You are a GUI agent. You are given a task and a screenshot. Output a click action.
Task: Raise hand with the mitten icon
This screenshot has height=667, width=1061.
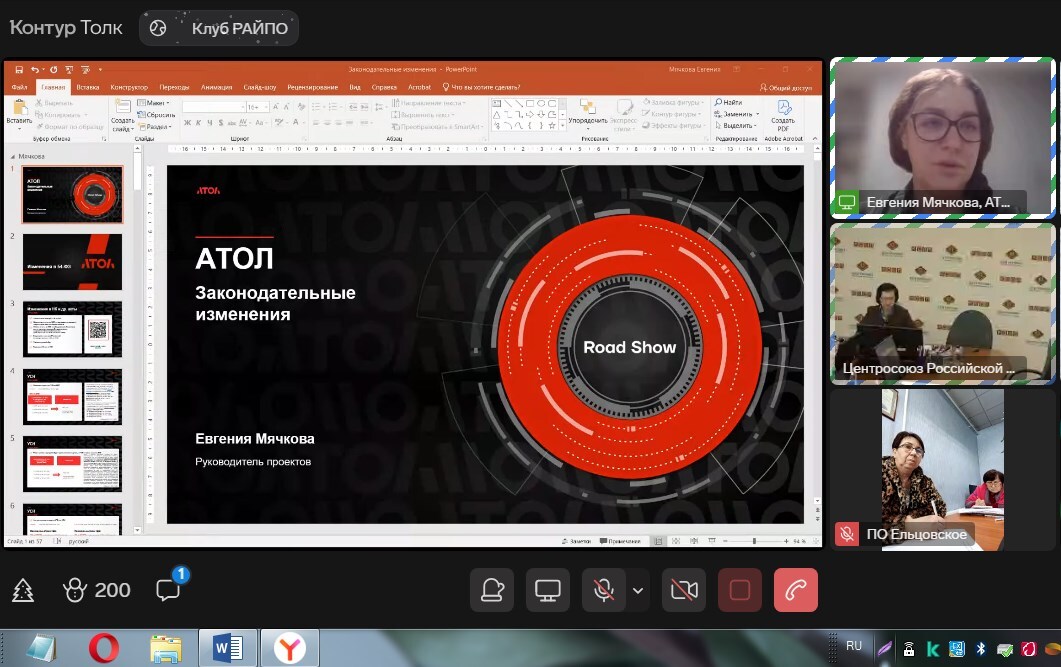(x=492, y=591)
